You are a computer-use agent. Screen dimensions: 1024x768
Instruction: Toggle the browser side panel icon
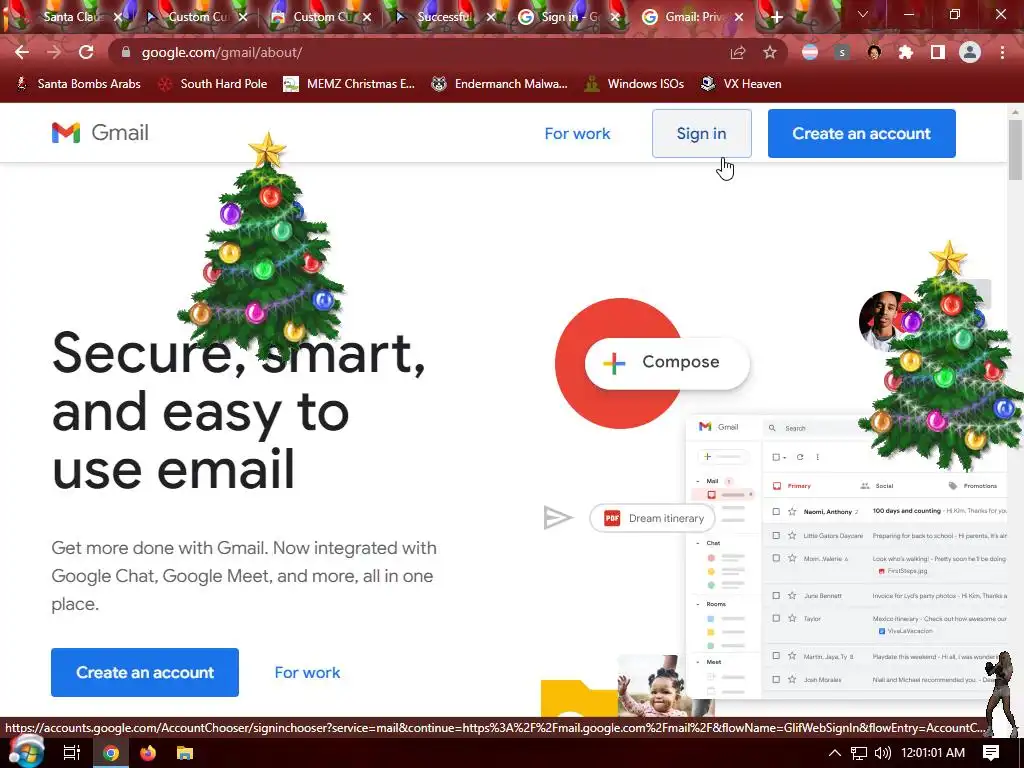coord(938,52)
